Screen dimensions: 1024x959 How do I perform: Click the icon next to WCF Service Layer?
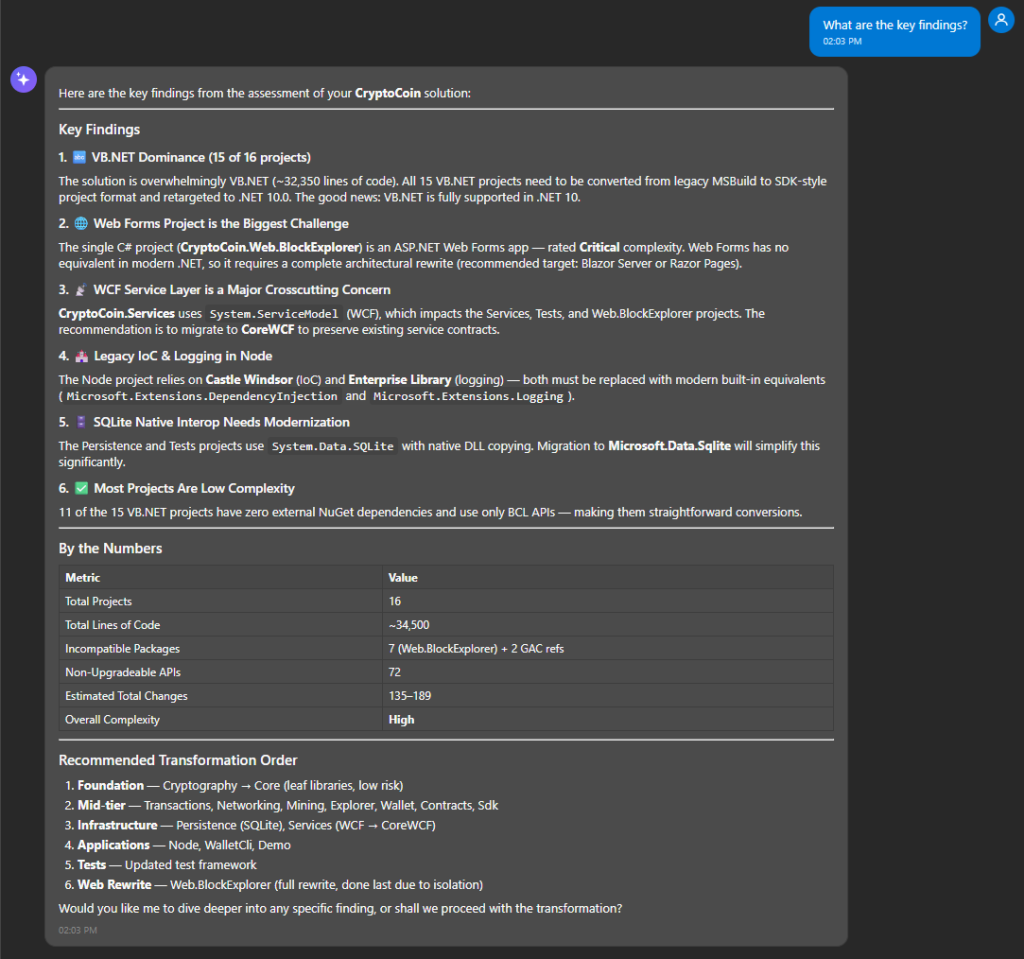pyautogui.click(x=81, y=289)
